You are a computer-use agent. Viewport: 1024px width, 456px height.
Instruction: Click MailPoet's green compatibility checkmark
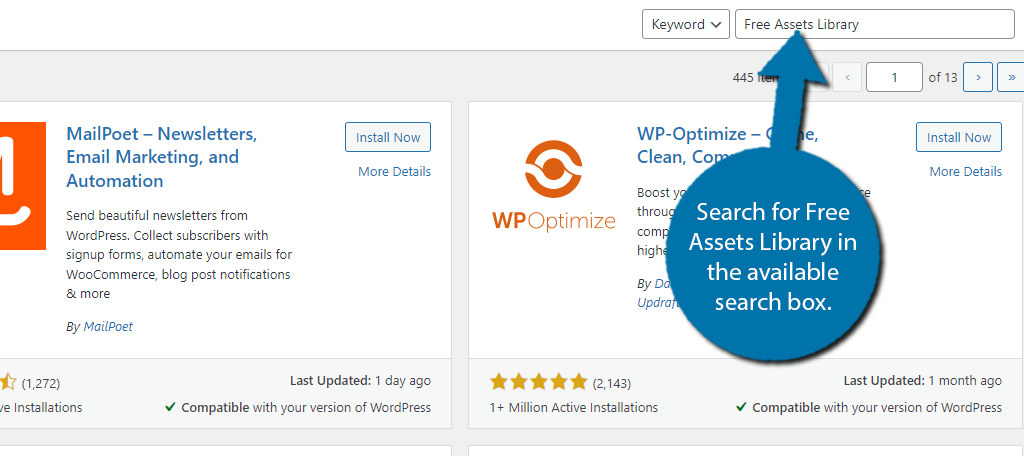tap(170, 407)
